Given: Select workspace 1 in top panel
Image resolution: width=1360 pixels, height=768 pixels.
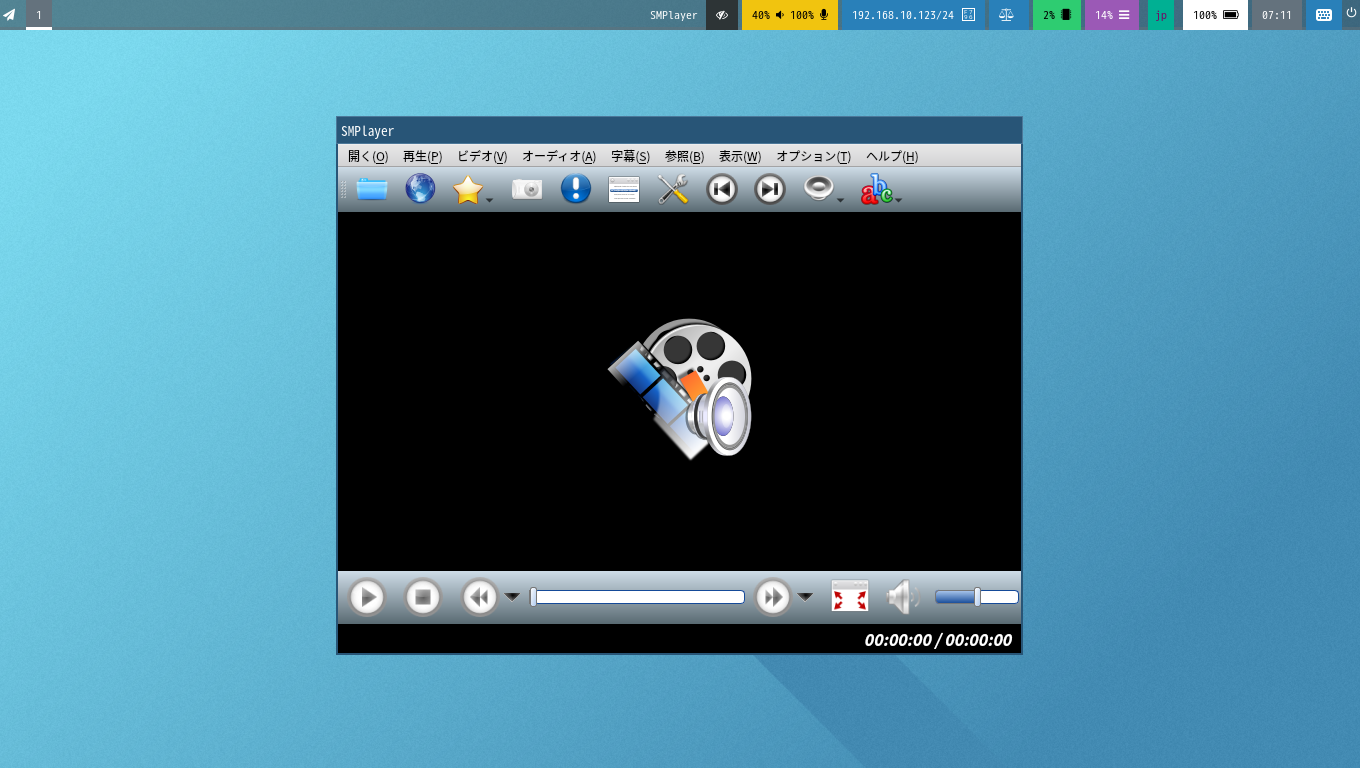Looking at the screenshot, I should pyautogui.click(x=39, y=15).
